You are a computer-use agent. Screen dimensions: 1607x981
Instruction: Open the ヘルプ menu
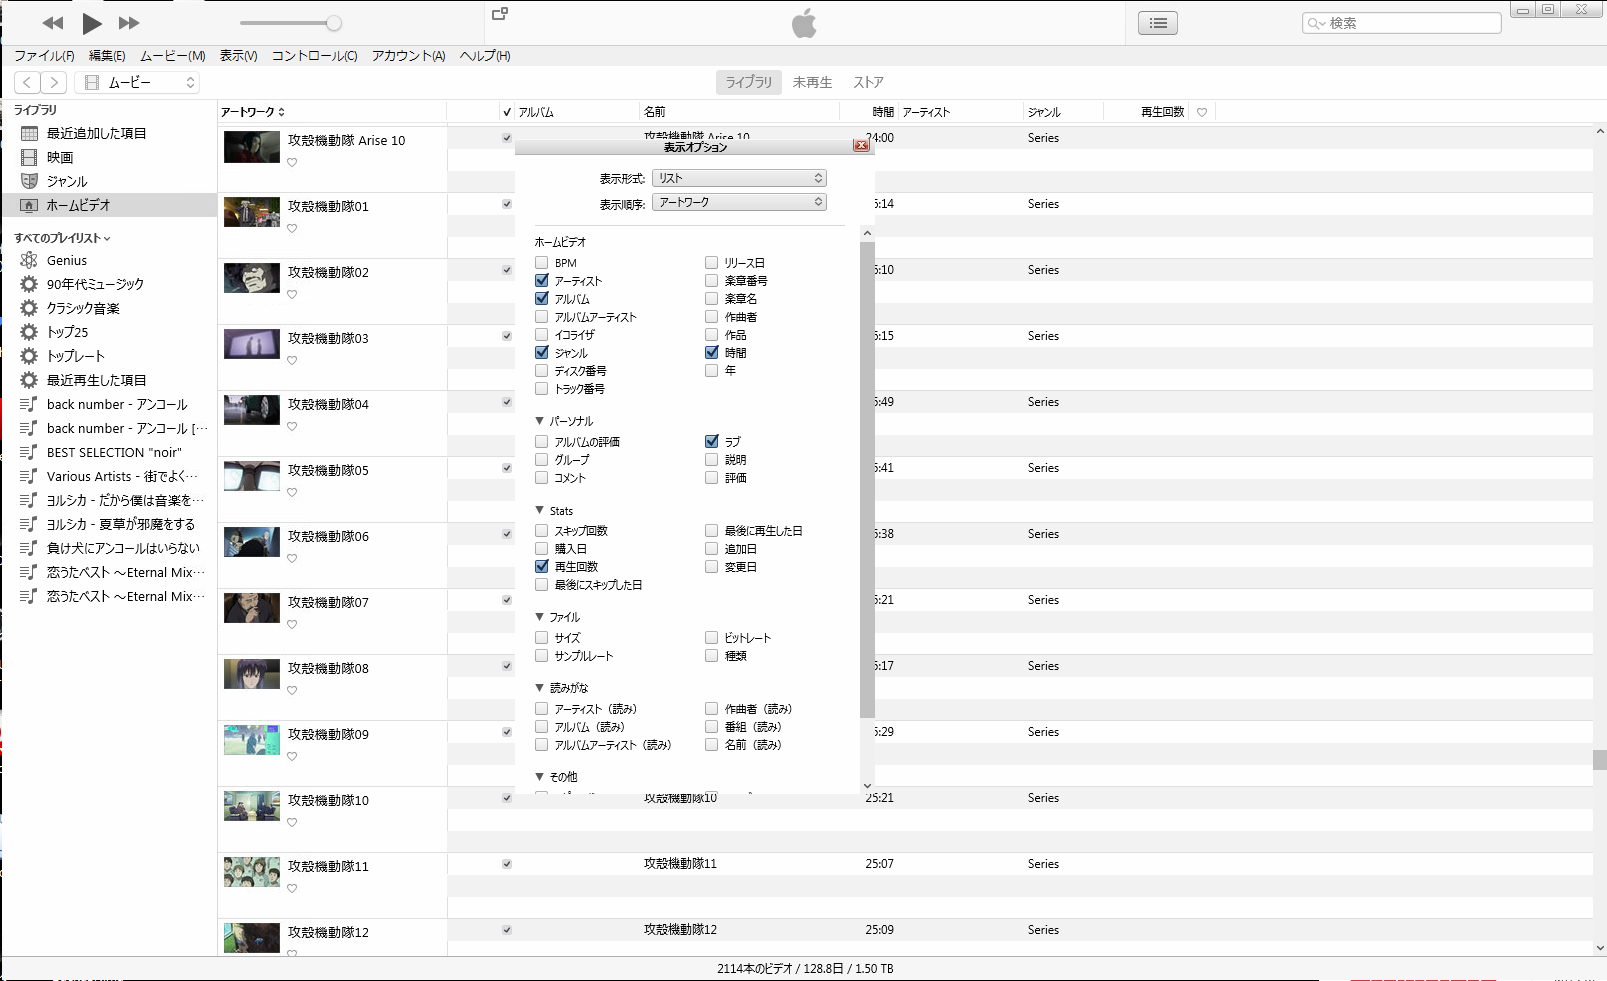coord(485,56)
